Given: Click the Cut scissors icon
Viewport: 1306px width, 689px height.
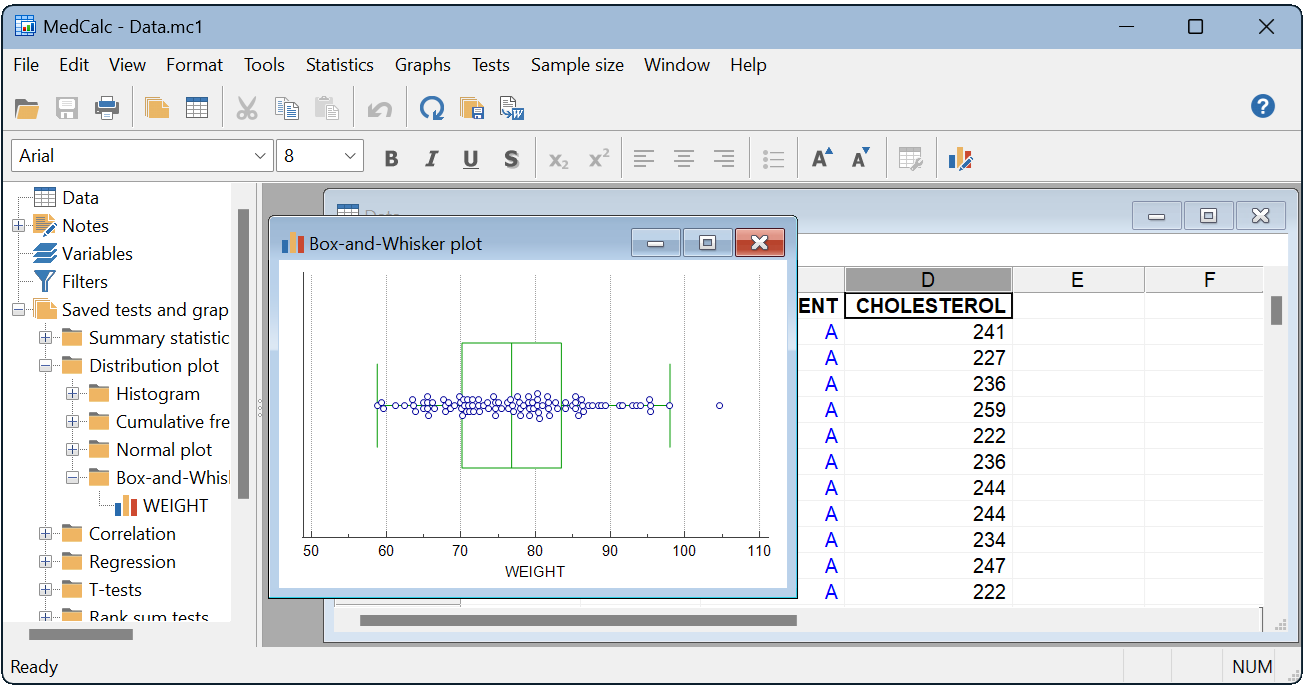Looking at the screenshot, I should 247,108.
